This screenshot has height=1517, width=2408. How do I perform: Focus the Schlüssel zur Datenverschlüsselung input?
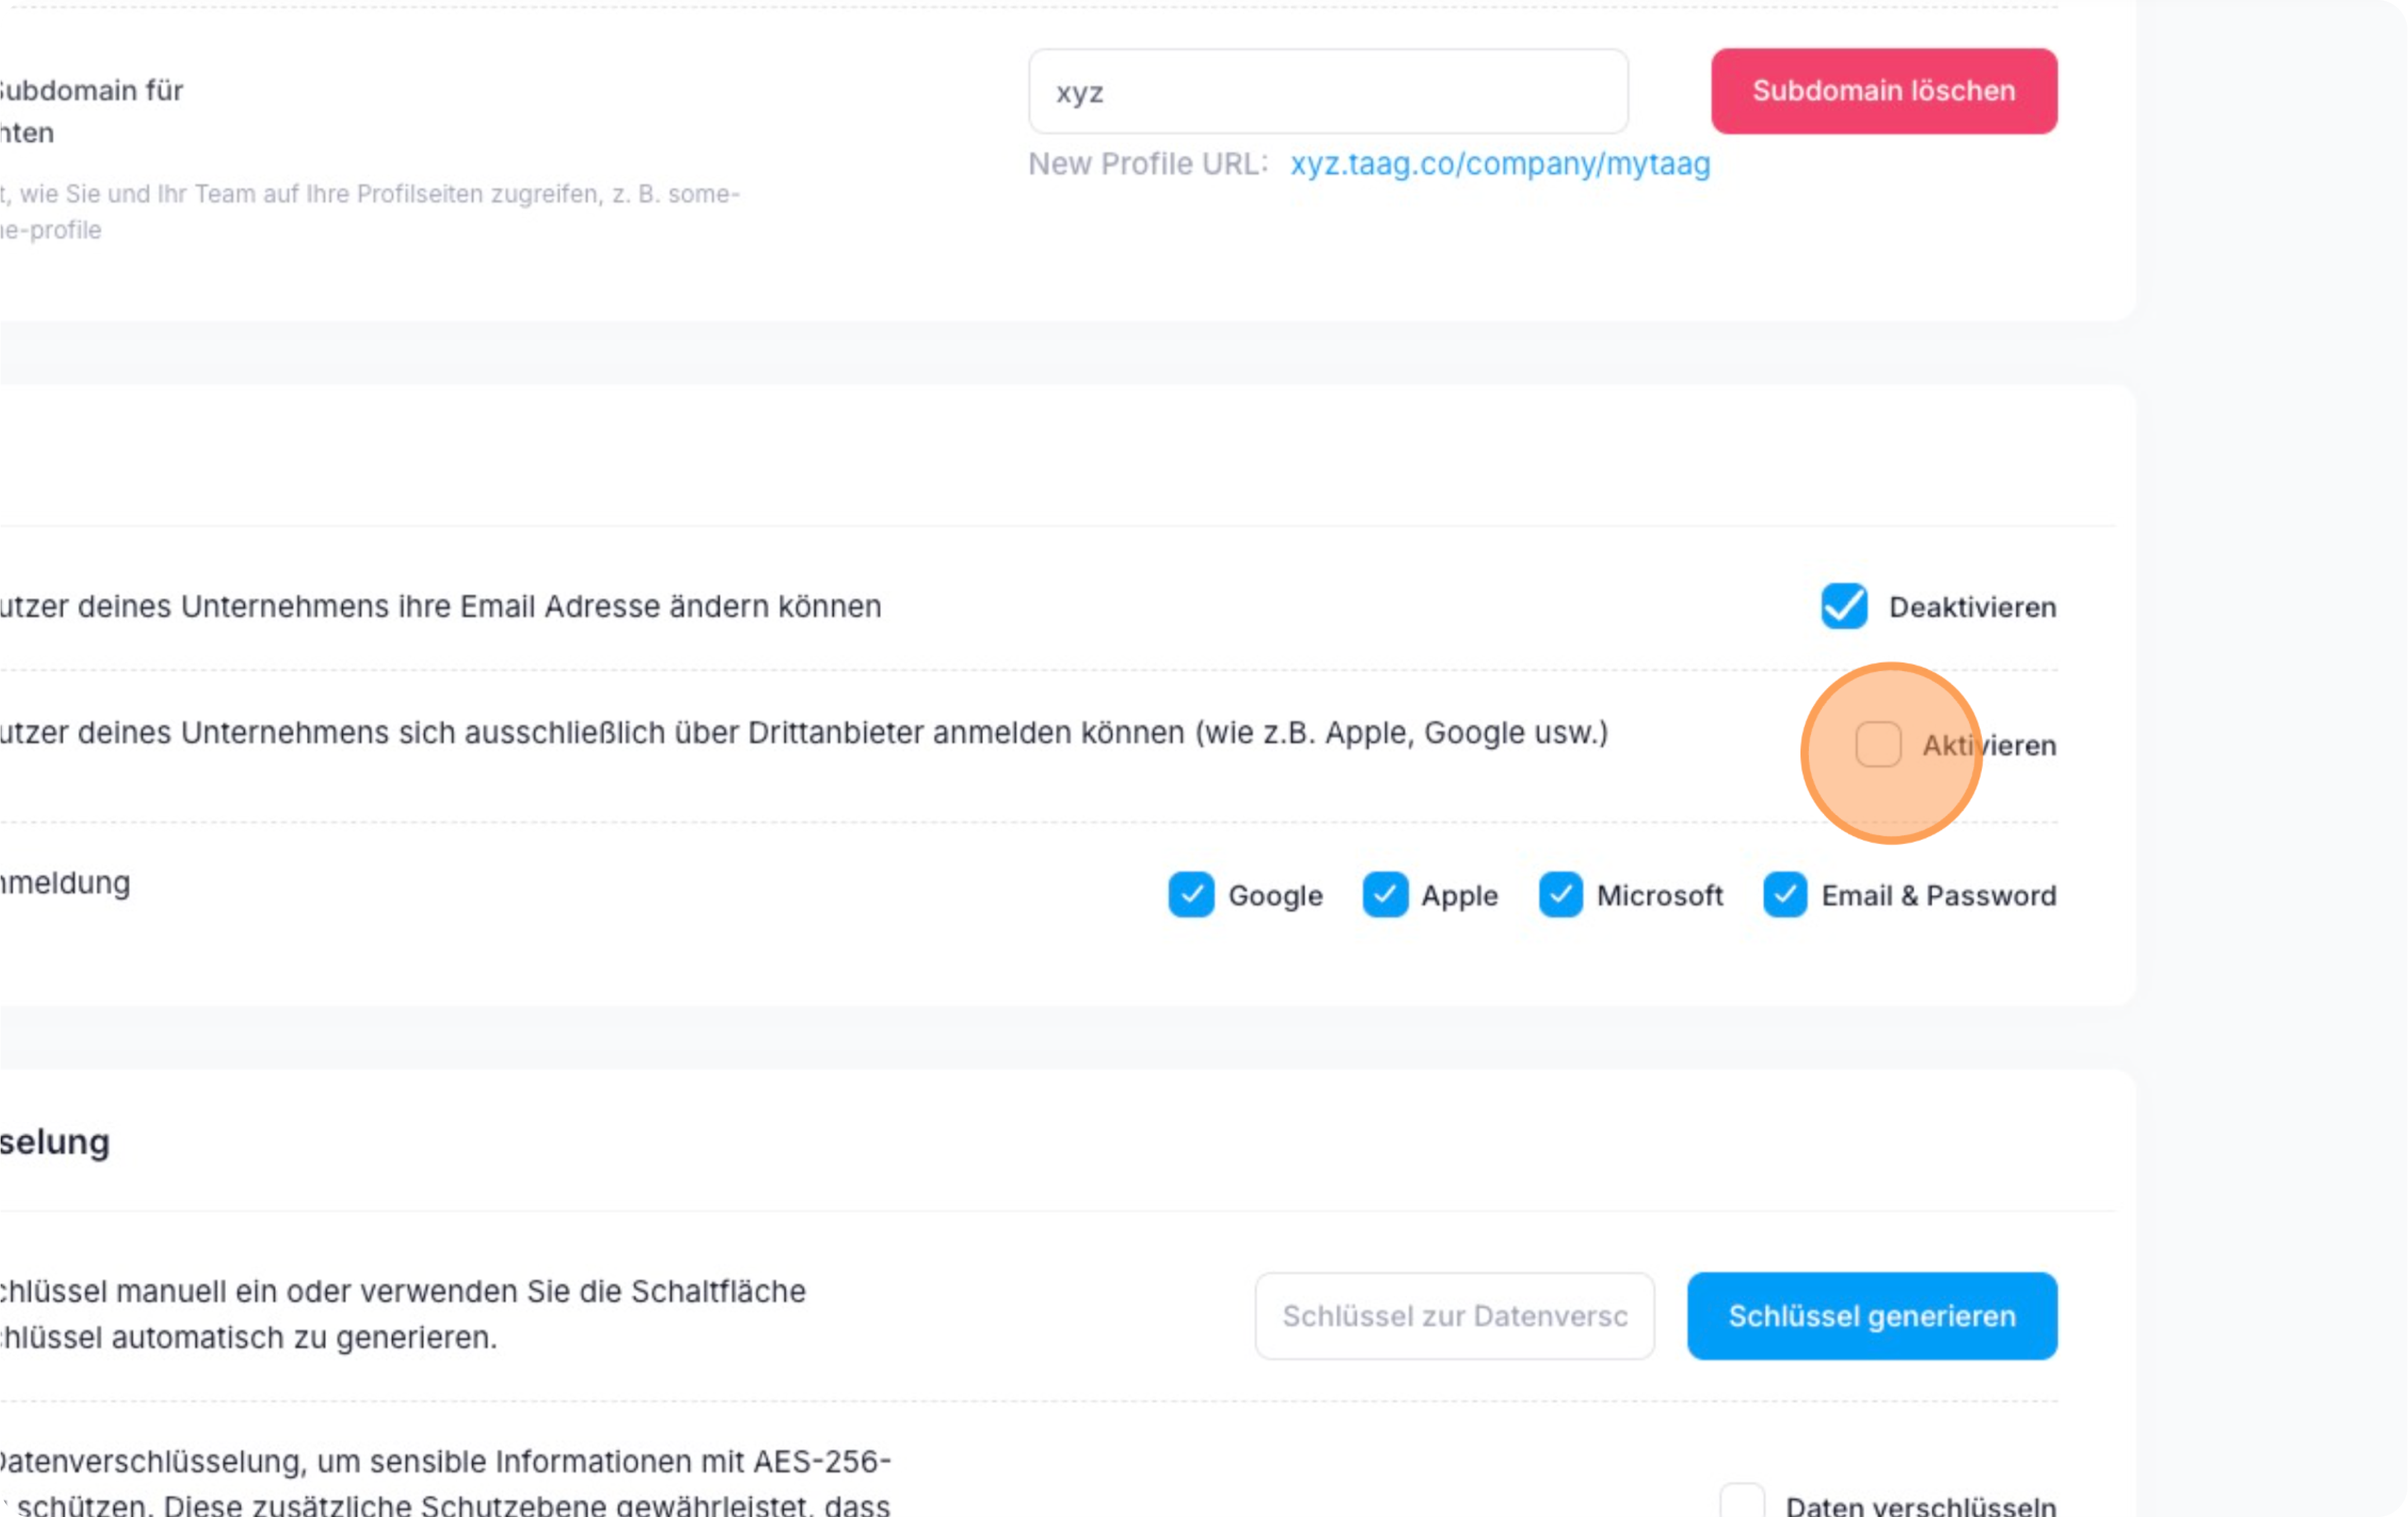coord(1454,1316)
